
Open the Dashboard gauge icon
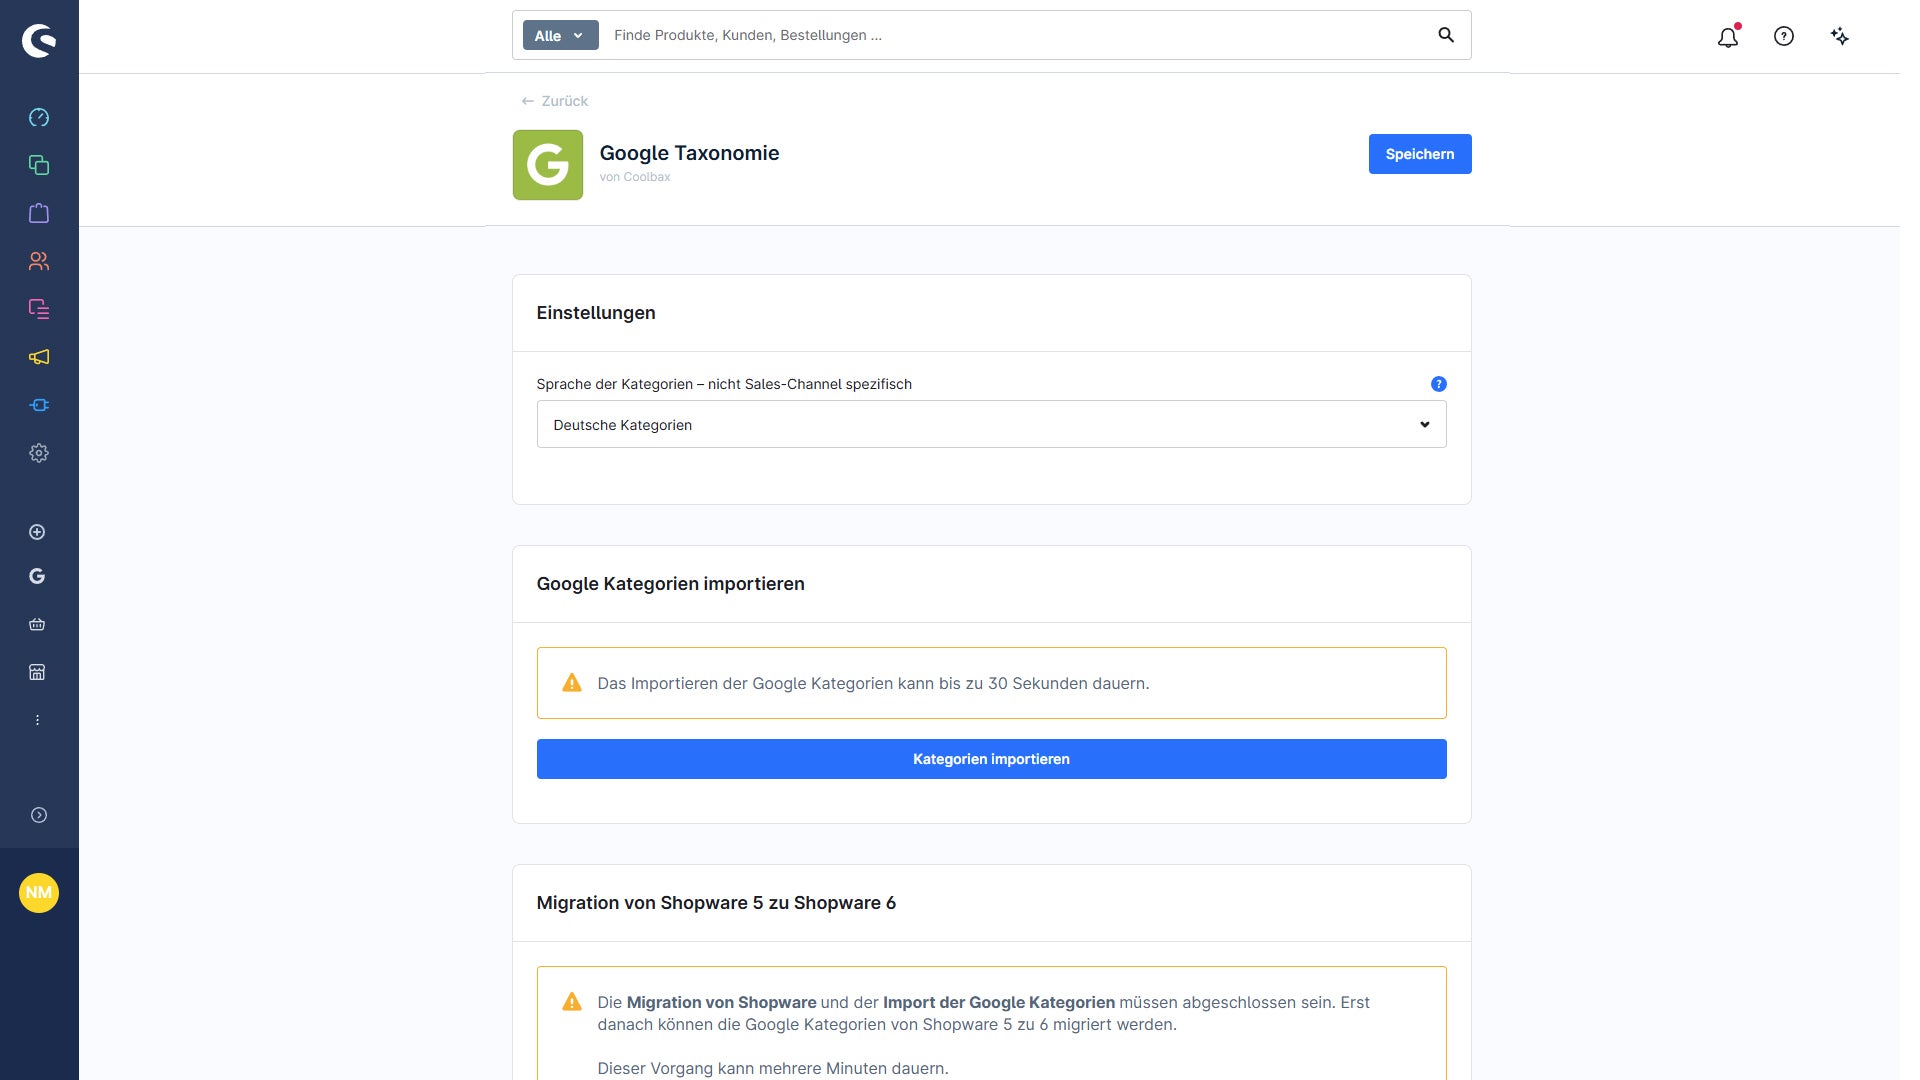[x=39, y=117]
